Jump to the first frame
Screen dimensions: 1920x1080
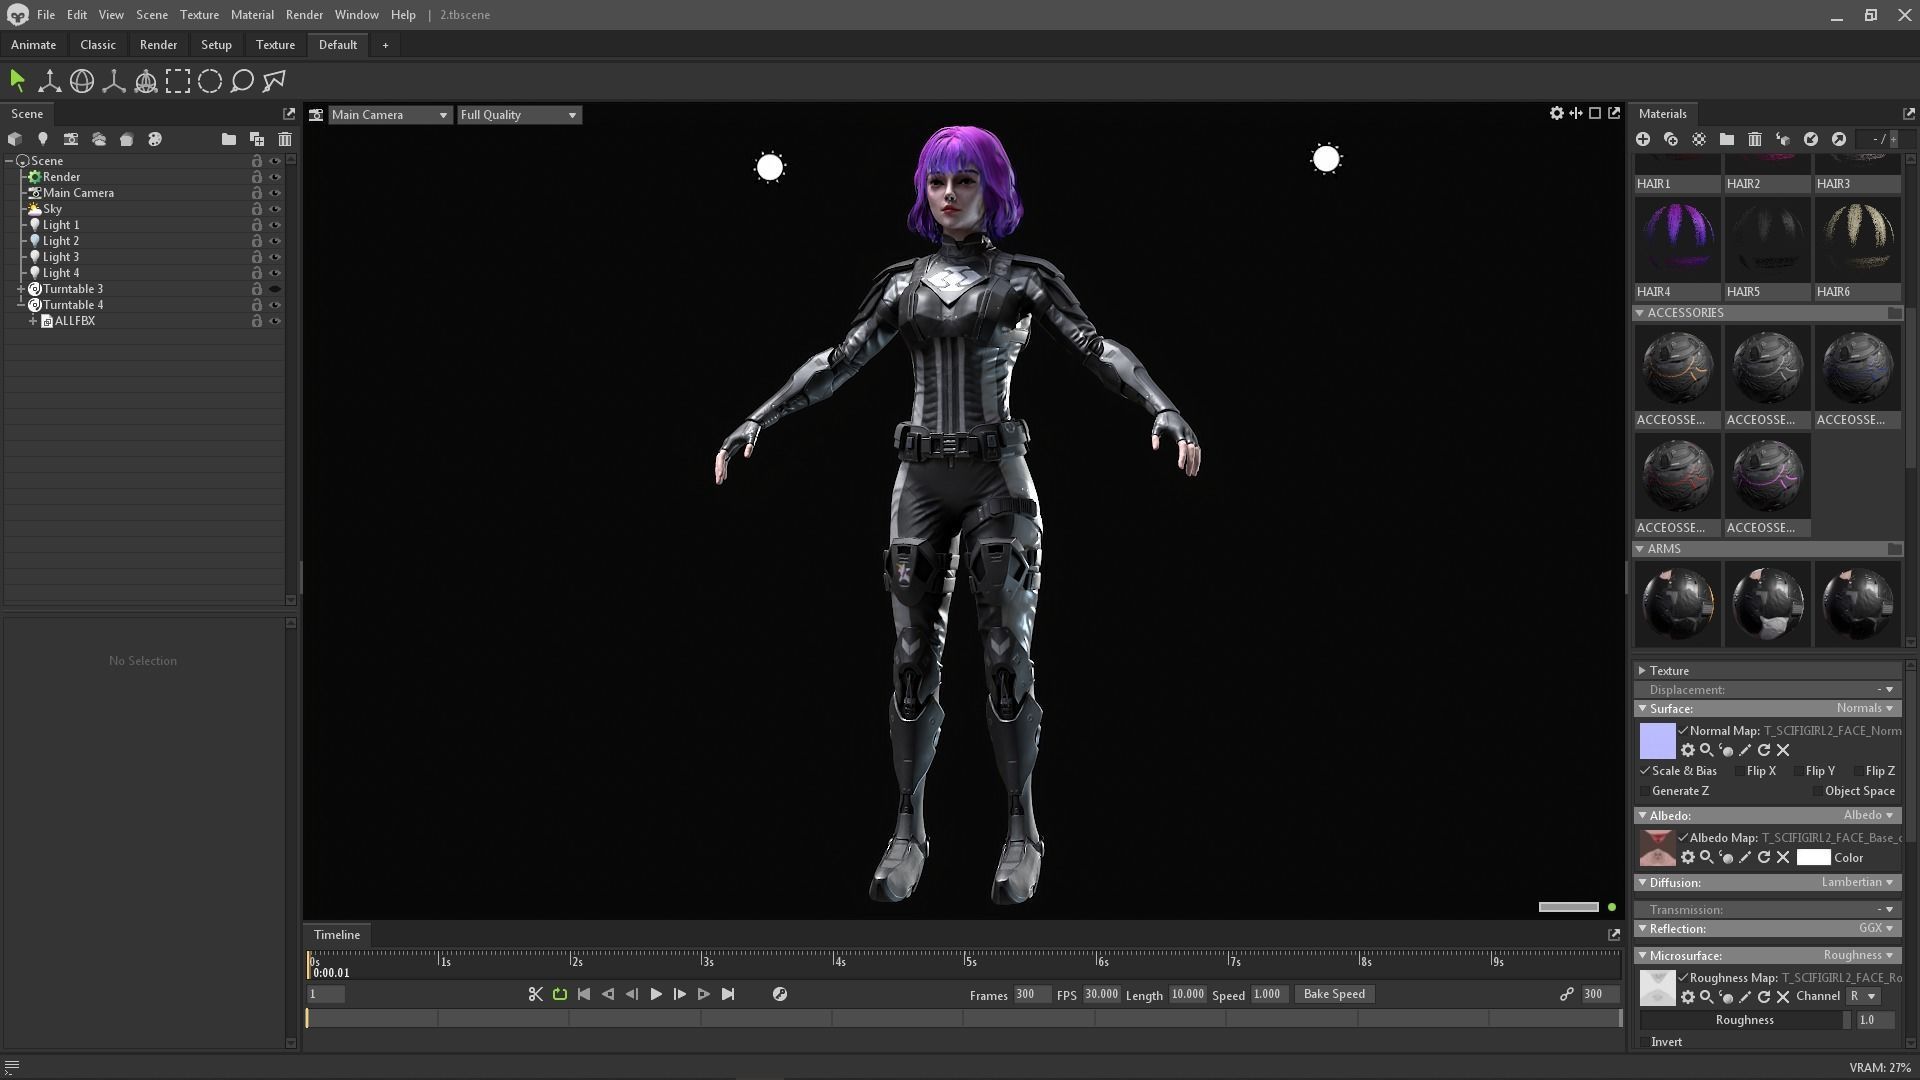(584, 994)
